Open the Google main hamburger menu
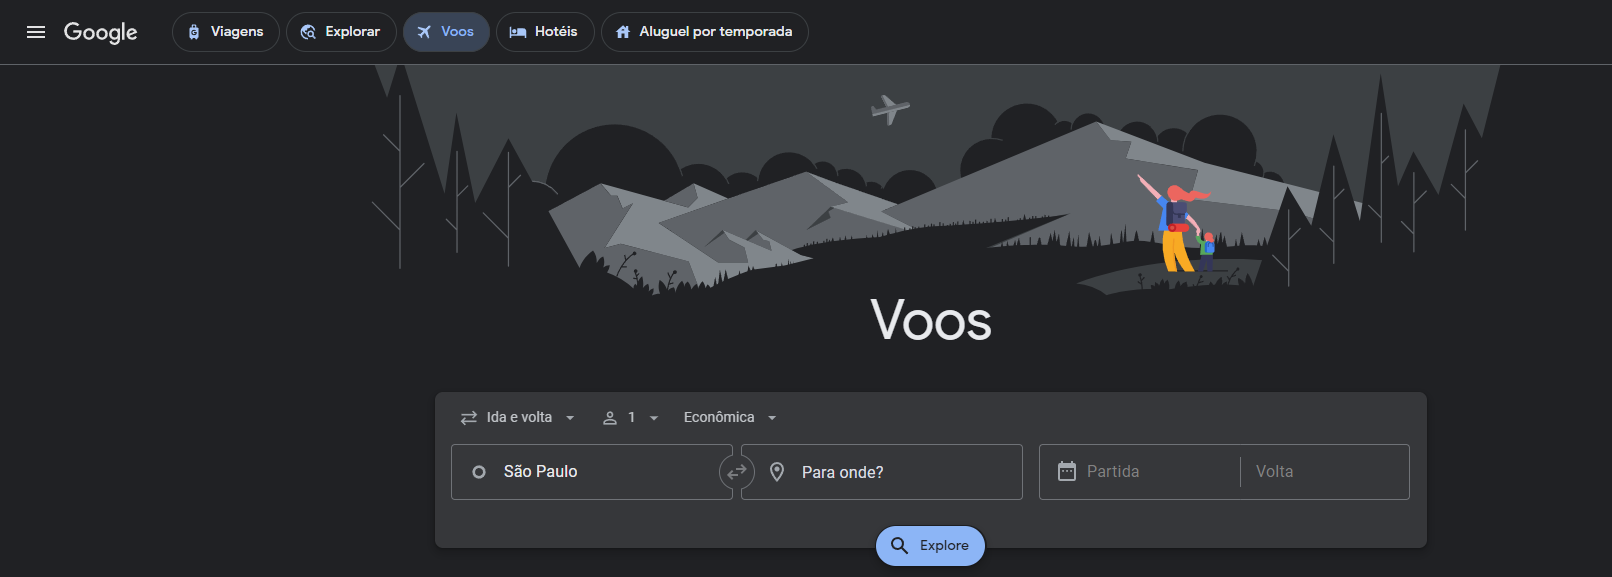 tap(36, 32)
